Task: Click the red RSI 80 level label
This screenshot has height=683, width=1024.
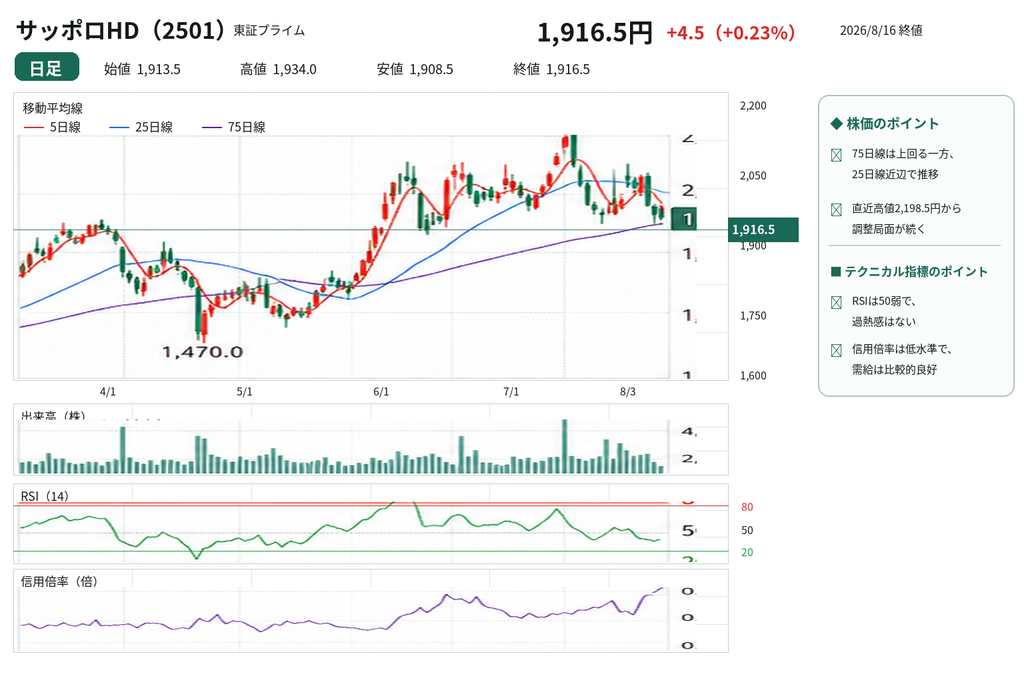Action: click(x=747, y=507)
